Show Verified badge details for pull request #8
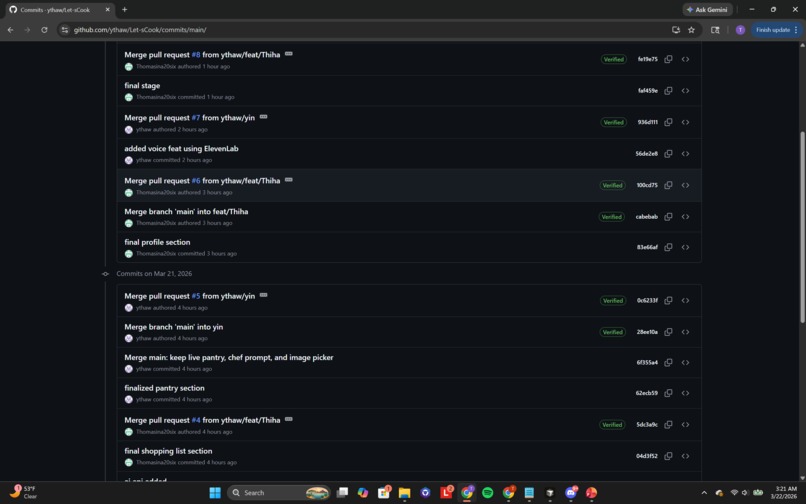 [x=613, y=59]
